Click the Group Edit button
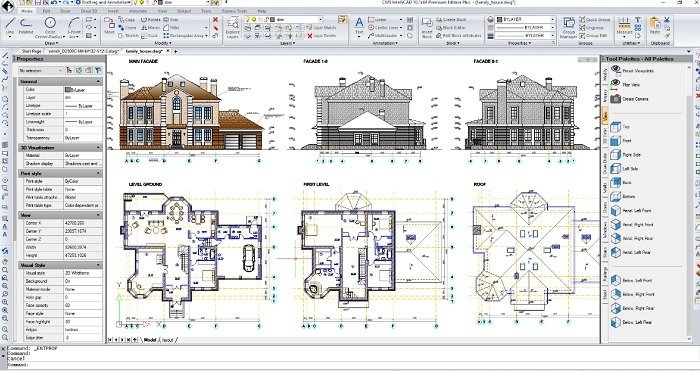The image size is (700, 371). click(x=593, y=35)
